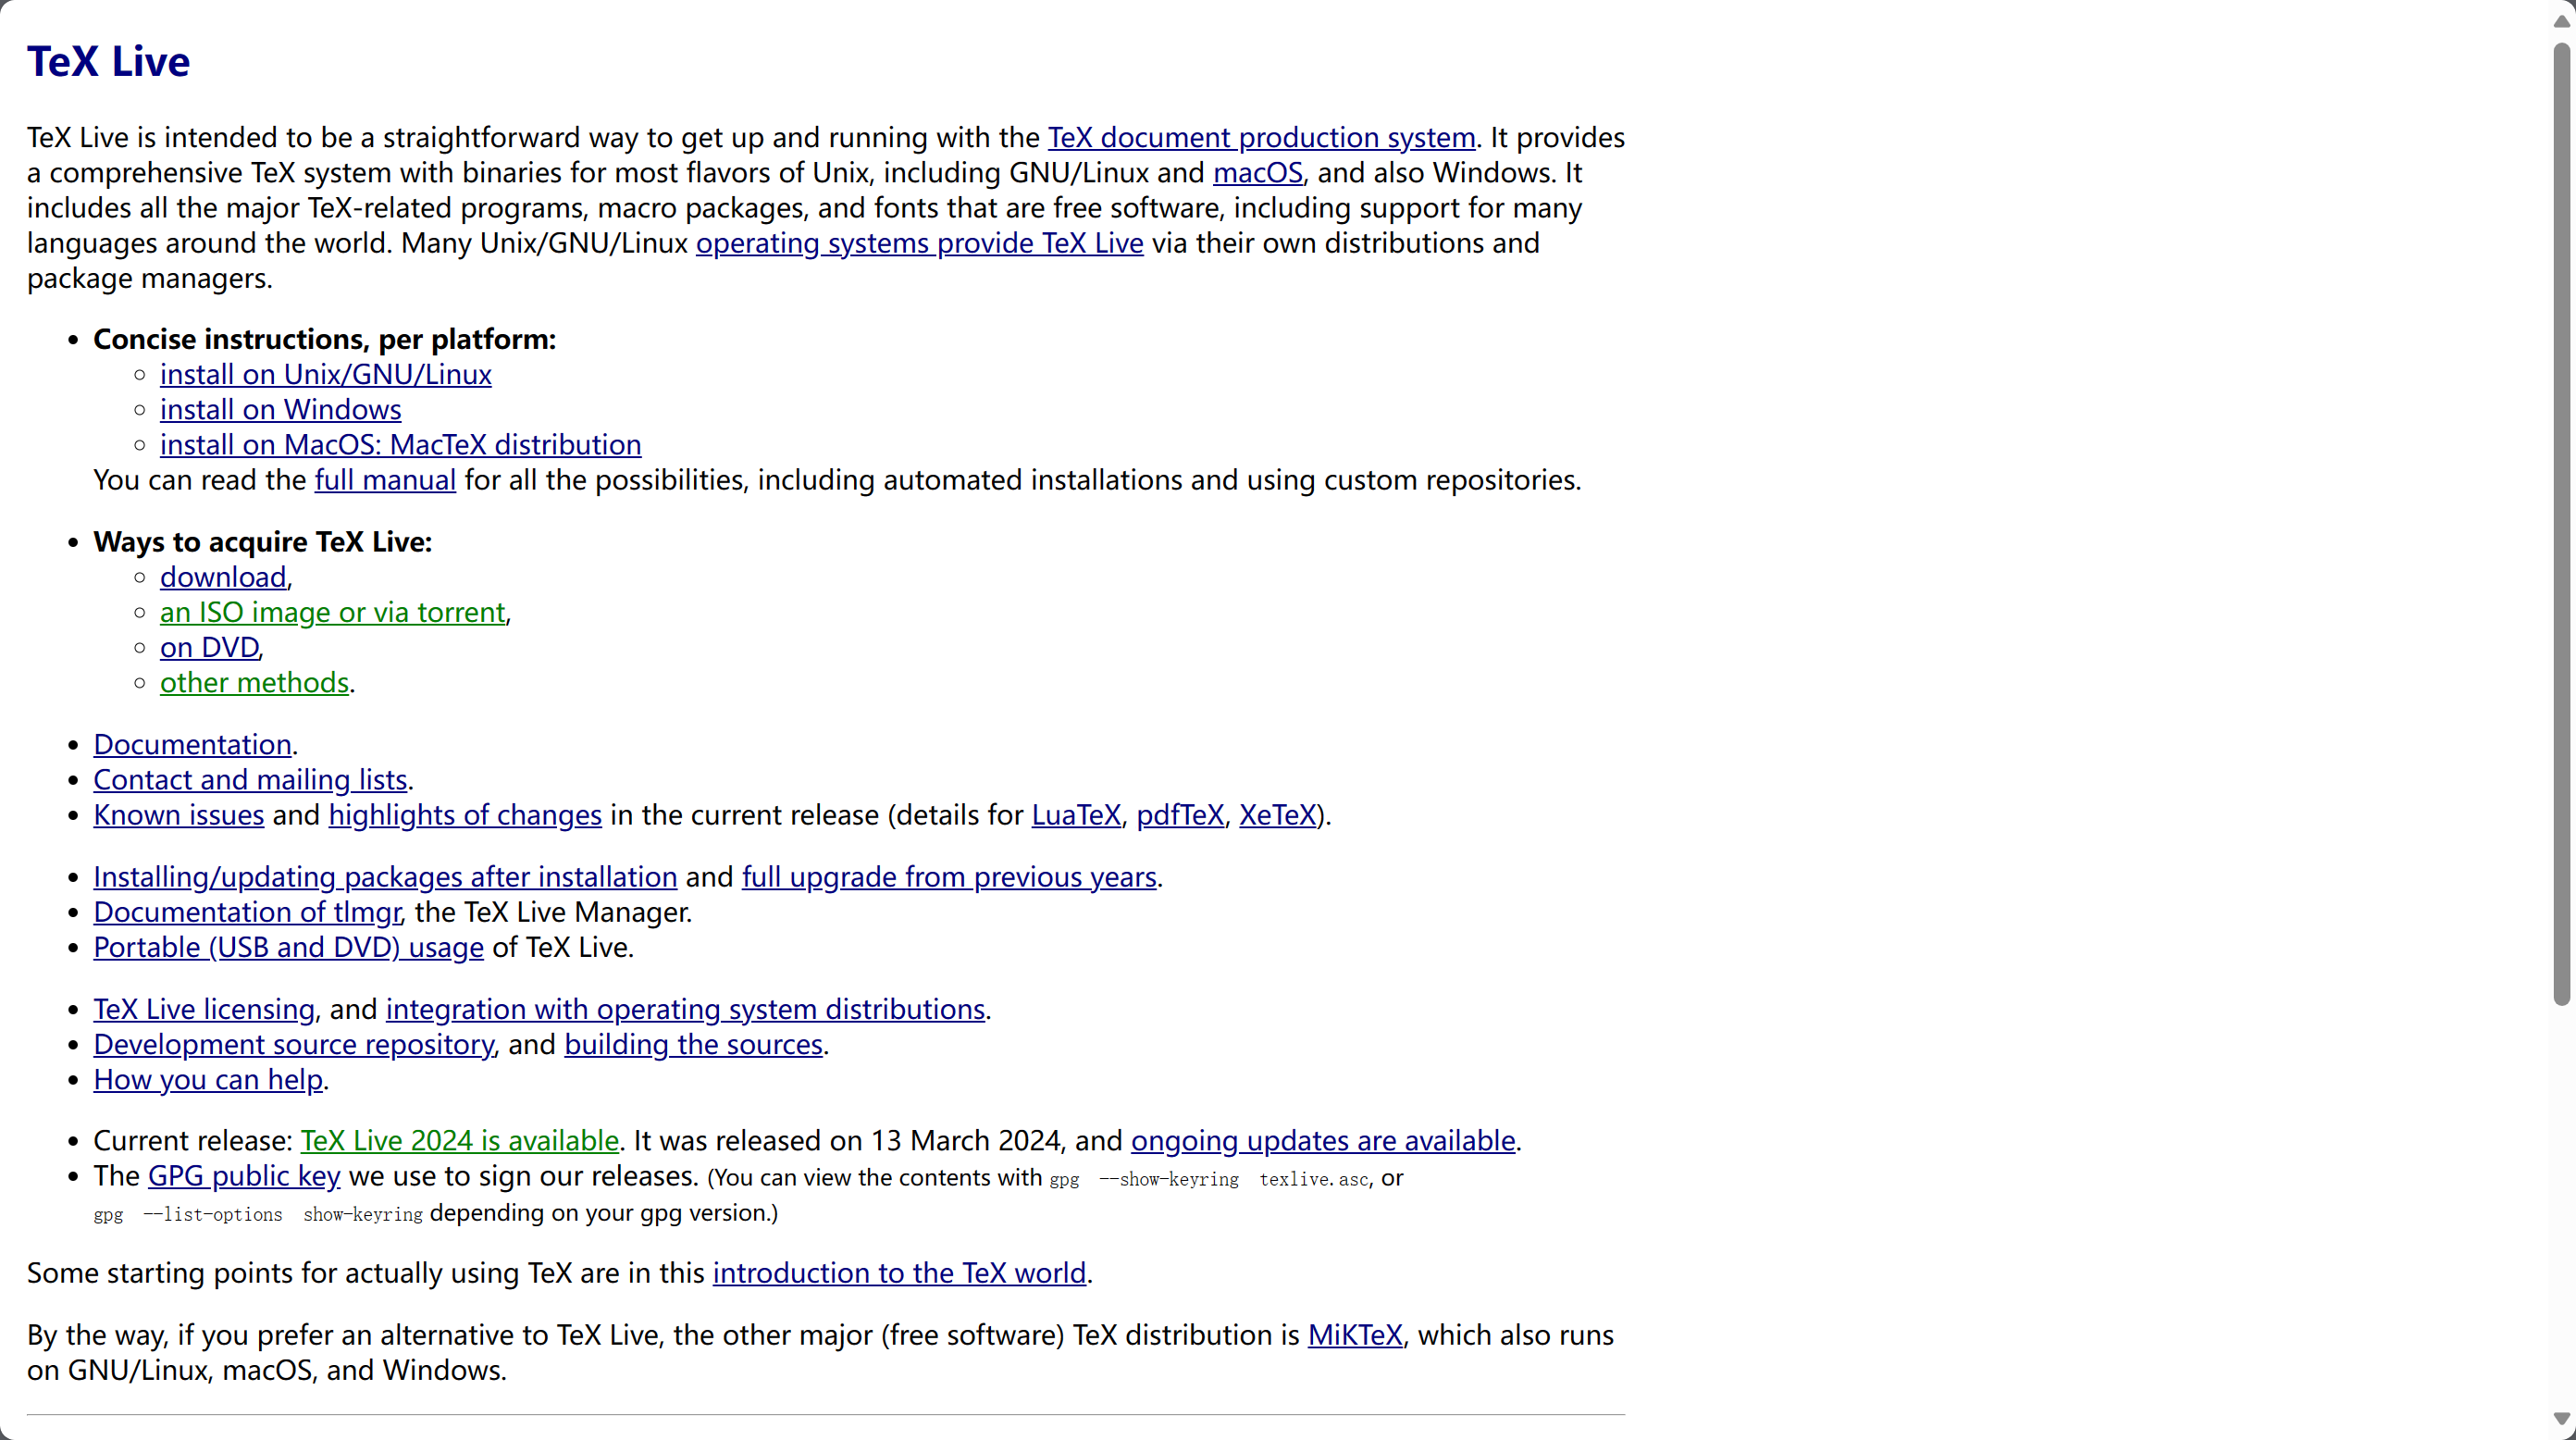Open install on Unix/GNU/Linux instructions
This screenshot has height=1440, width=2576.
[x=325, y=375]
